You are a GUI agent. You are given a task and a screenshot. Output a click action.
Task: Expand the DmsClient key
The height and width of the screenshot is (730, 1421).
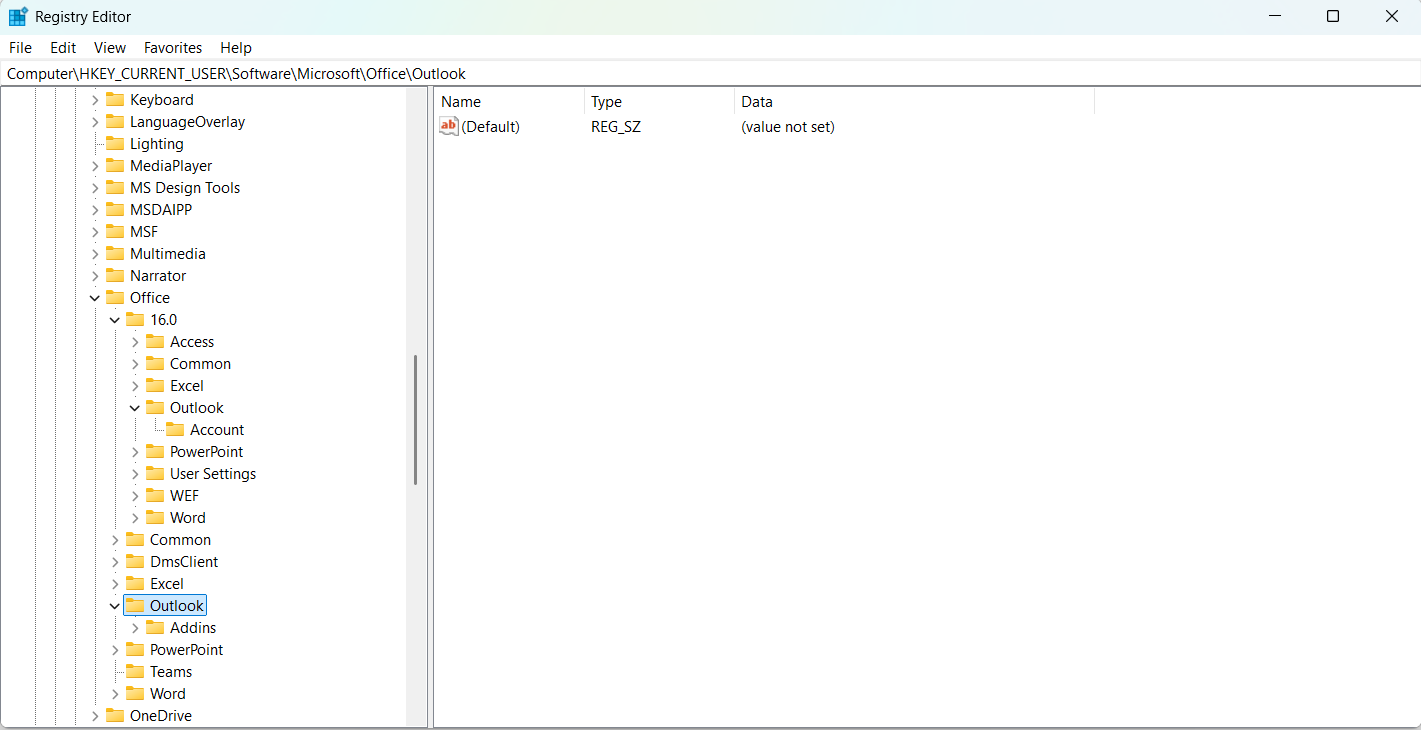[x=114, y=561]
